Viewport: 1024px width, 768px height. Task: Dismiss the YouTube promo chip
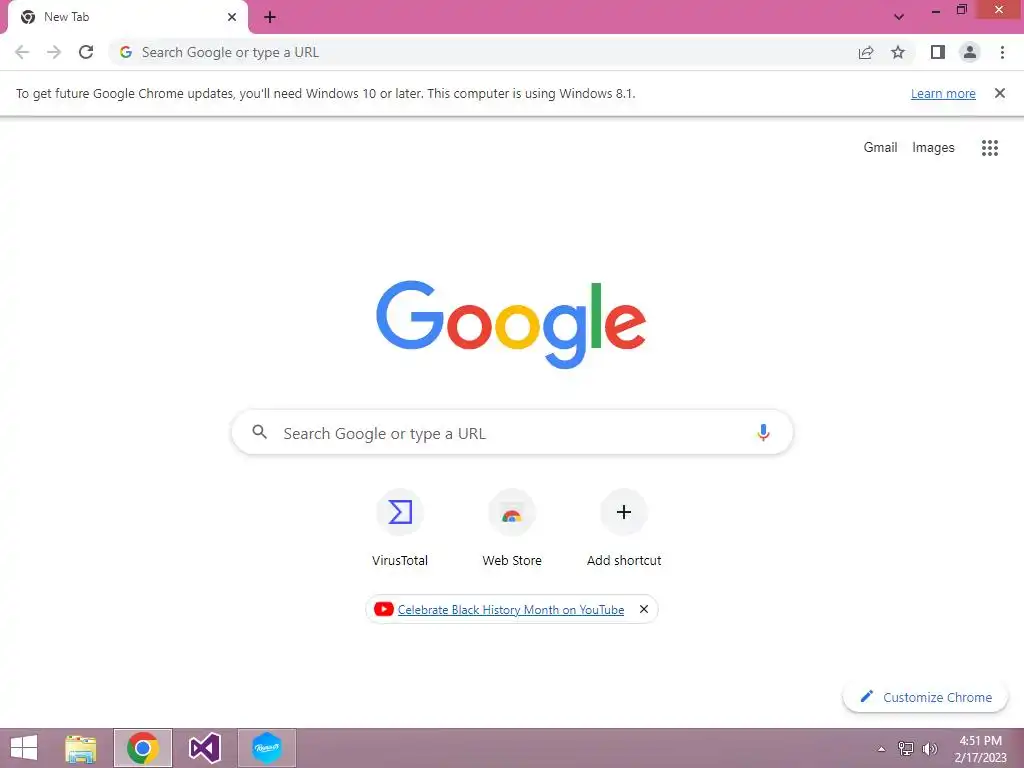pyautogui.click(x=644, y=609)
